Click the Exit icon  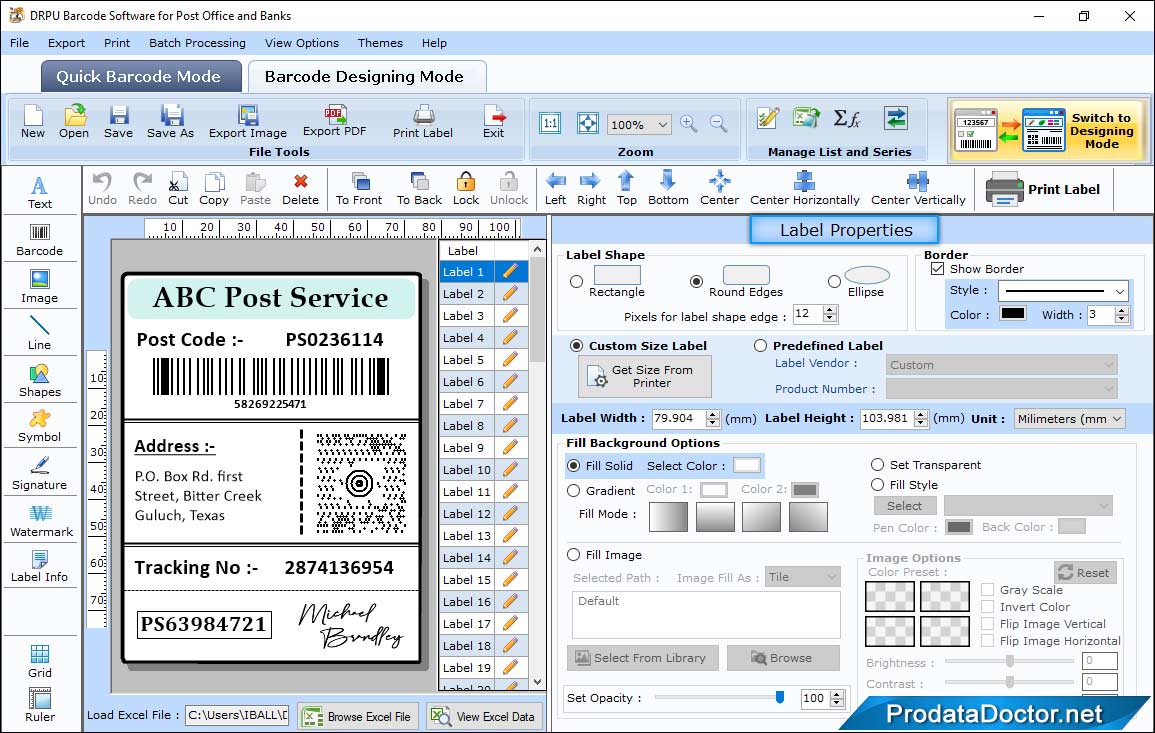click(x=494, y=122)
